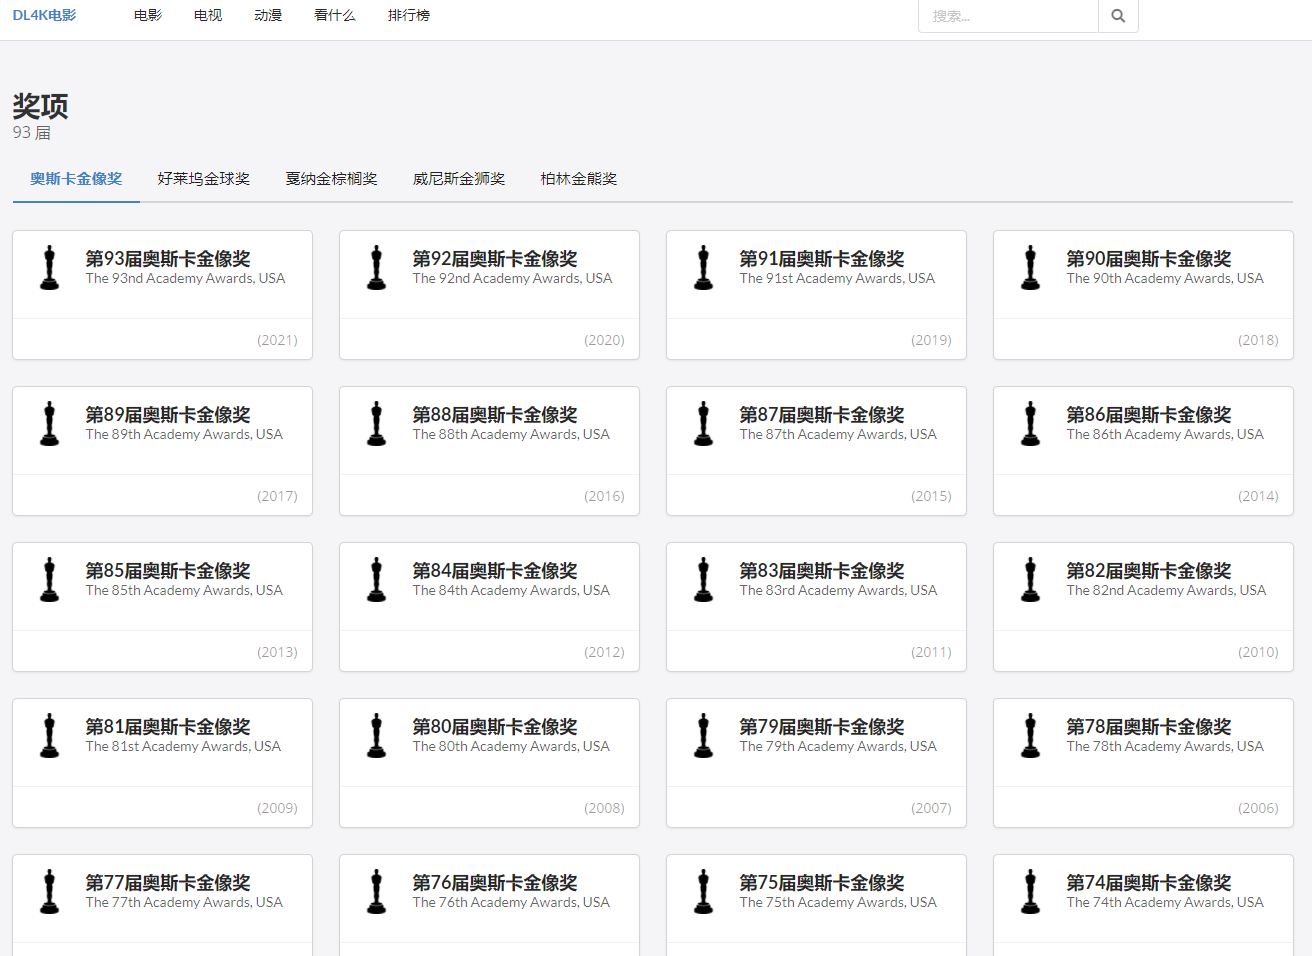Viewport: 1312px width, 956px height.
Task: Switch to the 柏林金熊奖 tab
Action: pyautogui.click(x=579, y=179)
